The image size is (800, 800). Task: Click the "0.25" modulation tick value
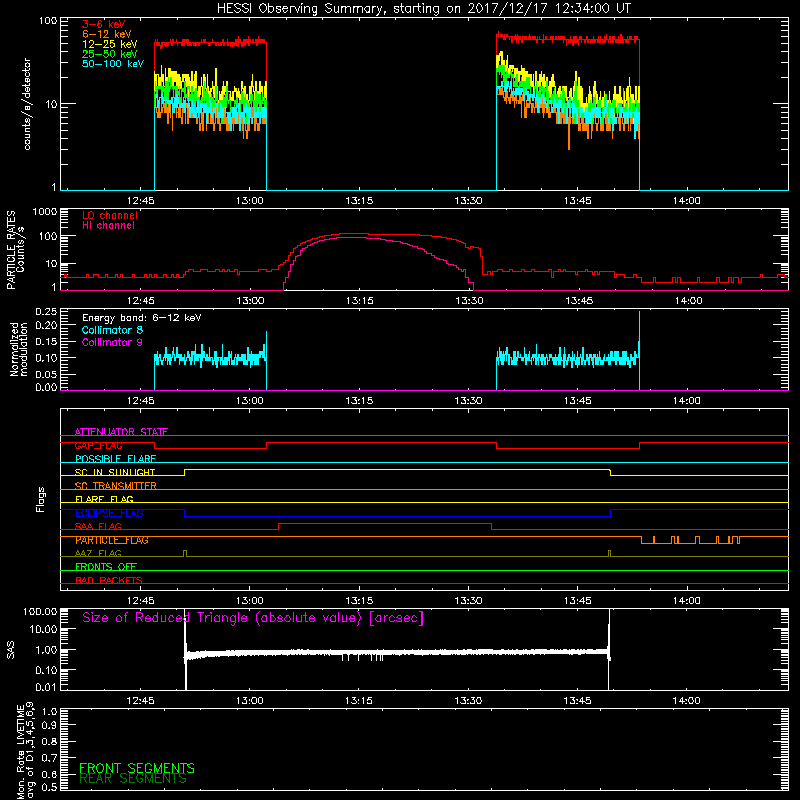point(46,312)
